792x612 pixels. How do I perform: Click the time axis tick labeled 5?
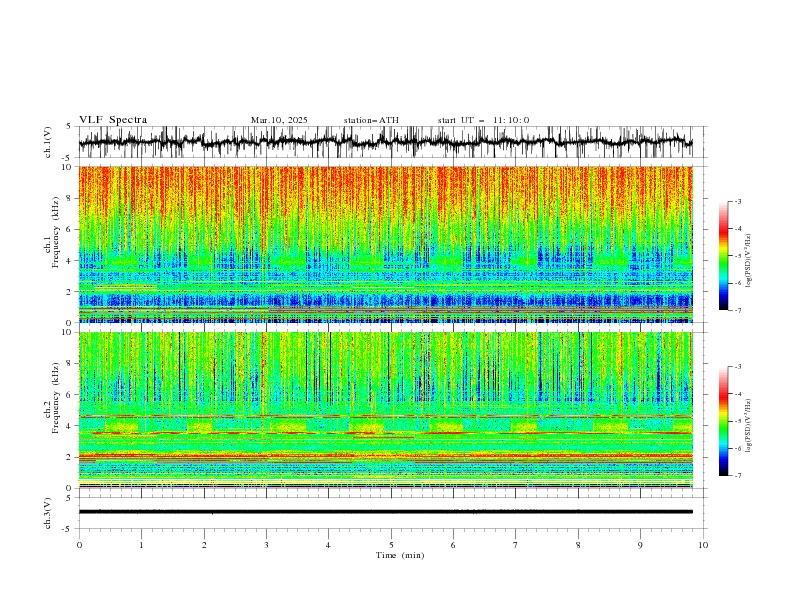tap(391, 545)
